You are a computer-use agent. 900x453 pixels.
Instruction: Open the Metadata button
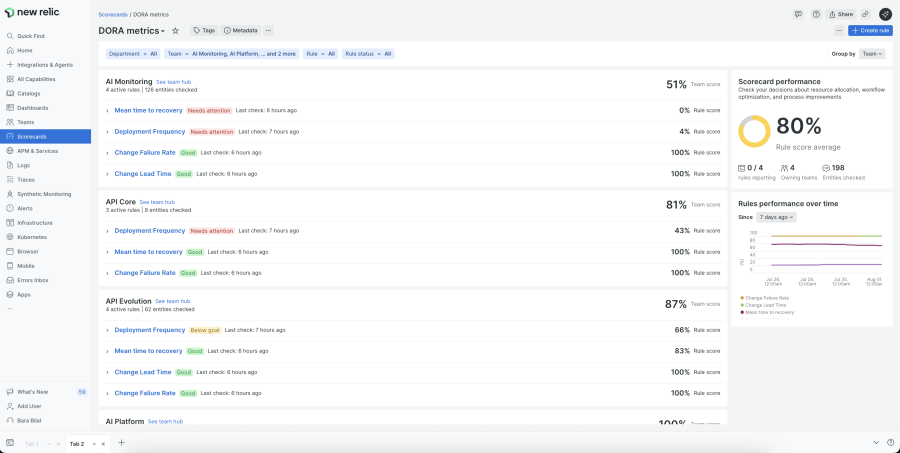coord(240,30)
